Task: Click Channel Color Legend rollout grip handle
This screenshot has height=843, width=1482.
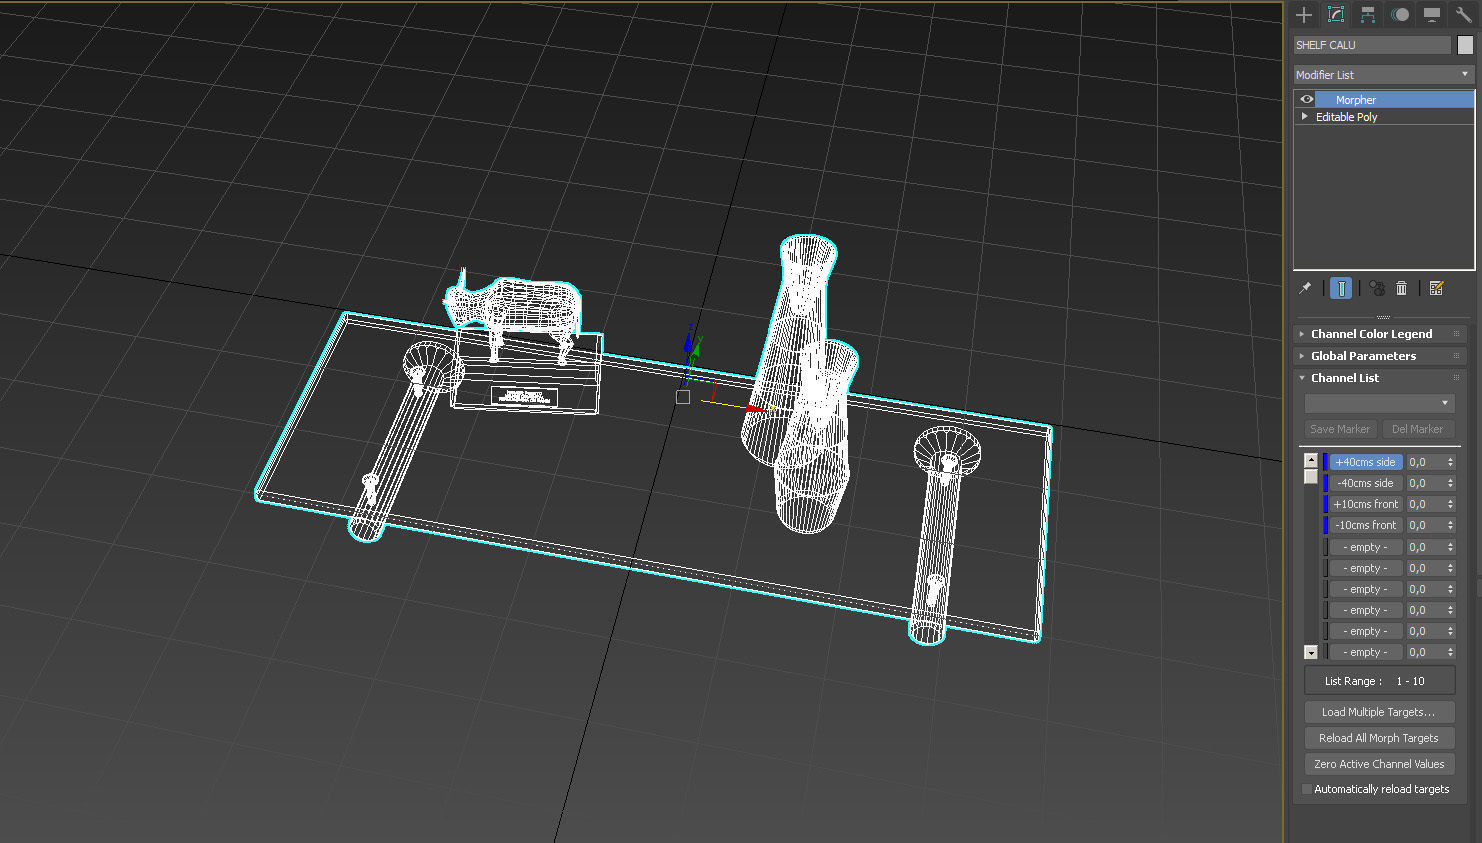Action: pos(1457,334)
